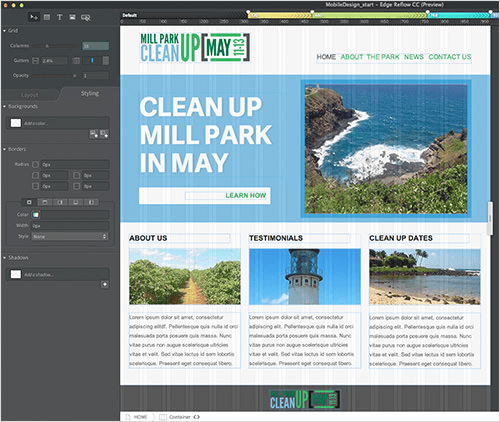Screen dimensions: 500x422
Task: Collapse the Backgrounds section
Action: (x=4, y=106)
